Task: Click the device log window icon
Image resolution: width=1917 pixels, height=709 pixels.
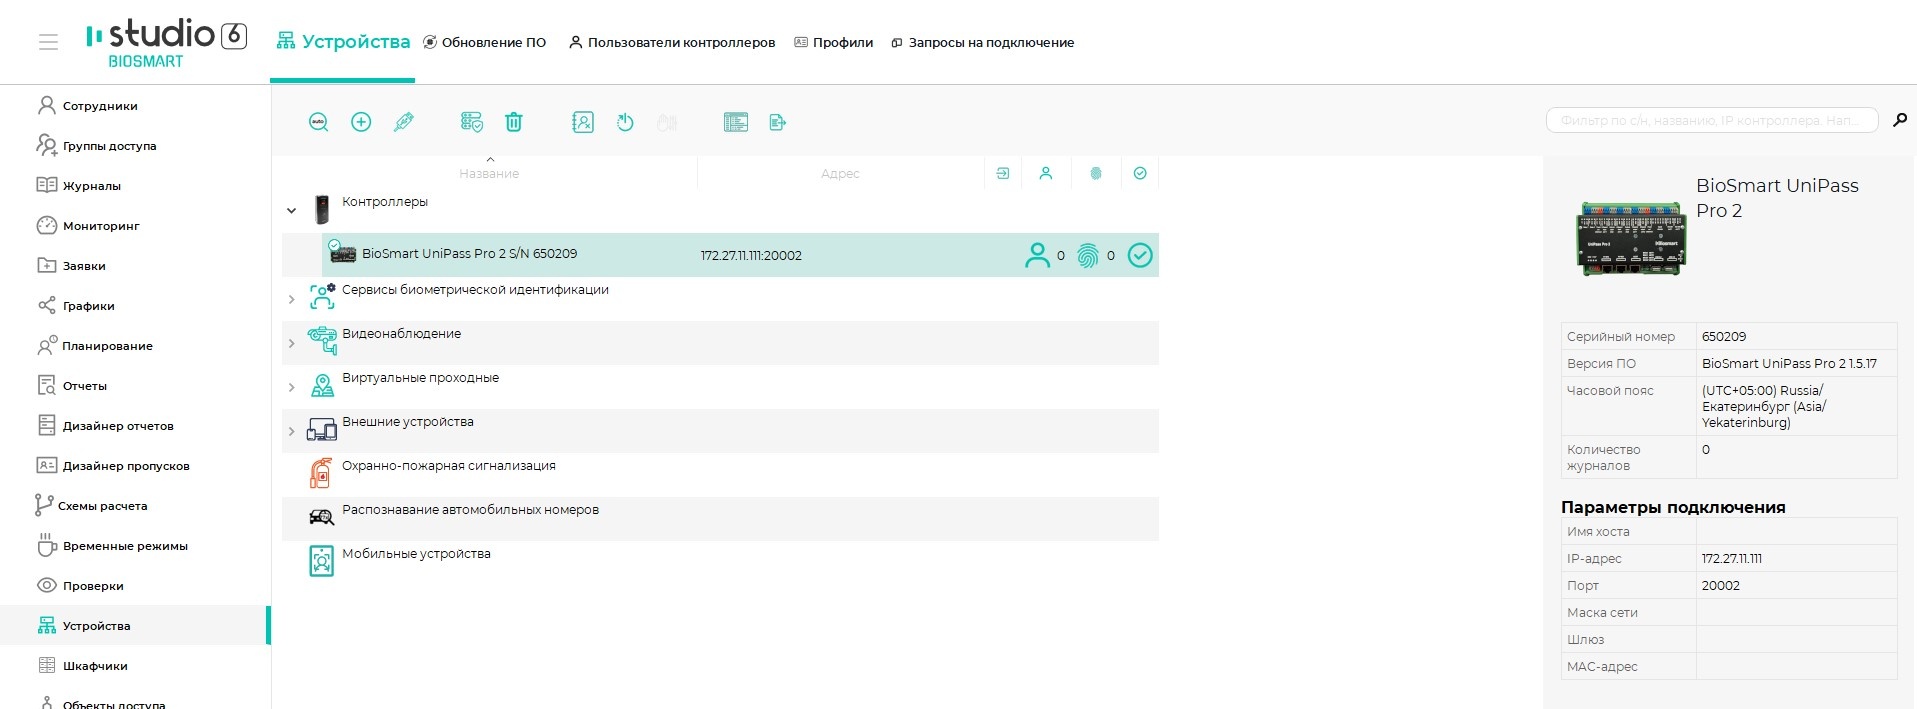Action: (x=736, y=122)
